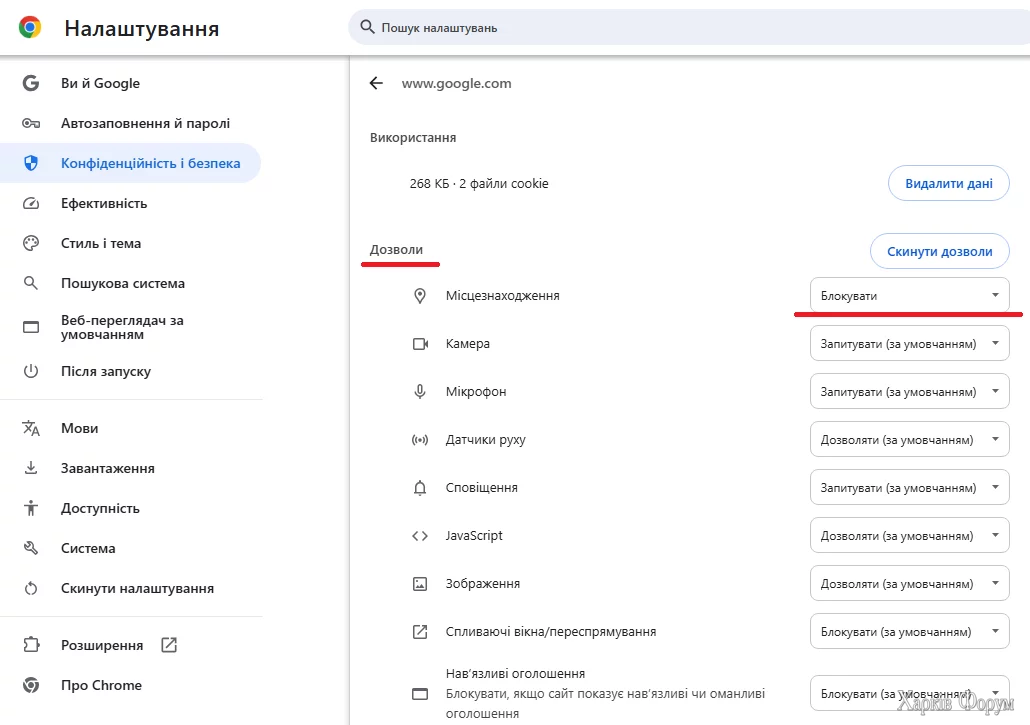The height and width of the screenshot is (725, 1030).
Task: Click the bell icon next to Сповіщення
Action: pyautogui.click(x=420, y=487)
